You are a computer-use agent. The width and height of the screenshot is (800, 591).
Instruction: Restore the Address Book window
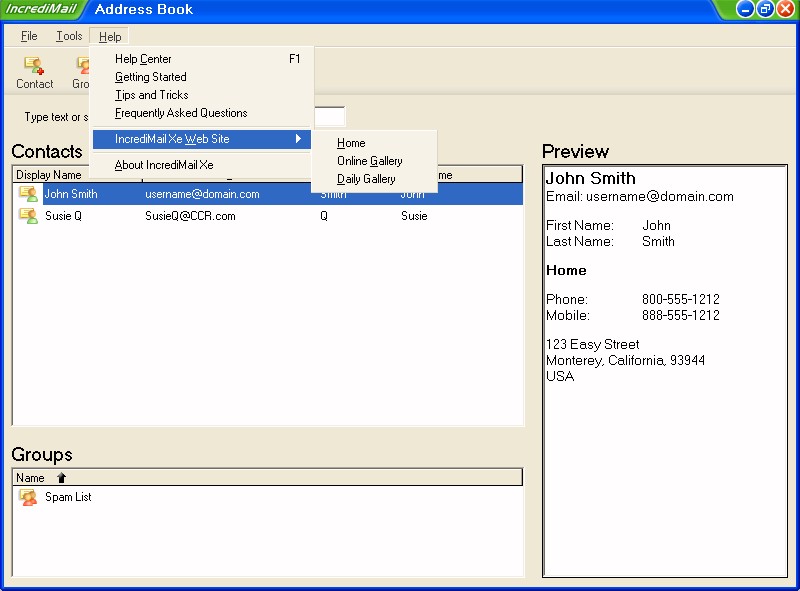765,10
